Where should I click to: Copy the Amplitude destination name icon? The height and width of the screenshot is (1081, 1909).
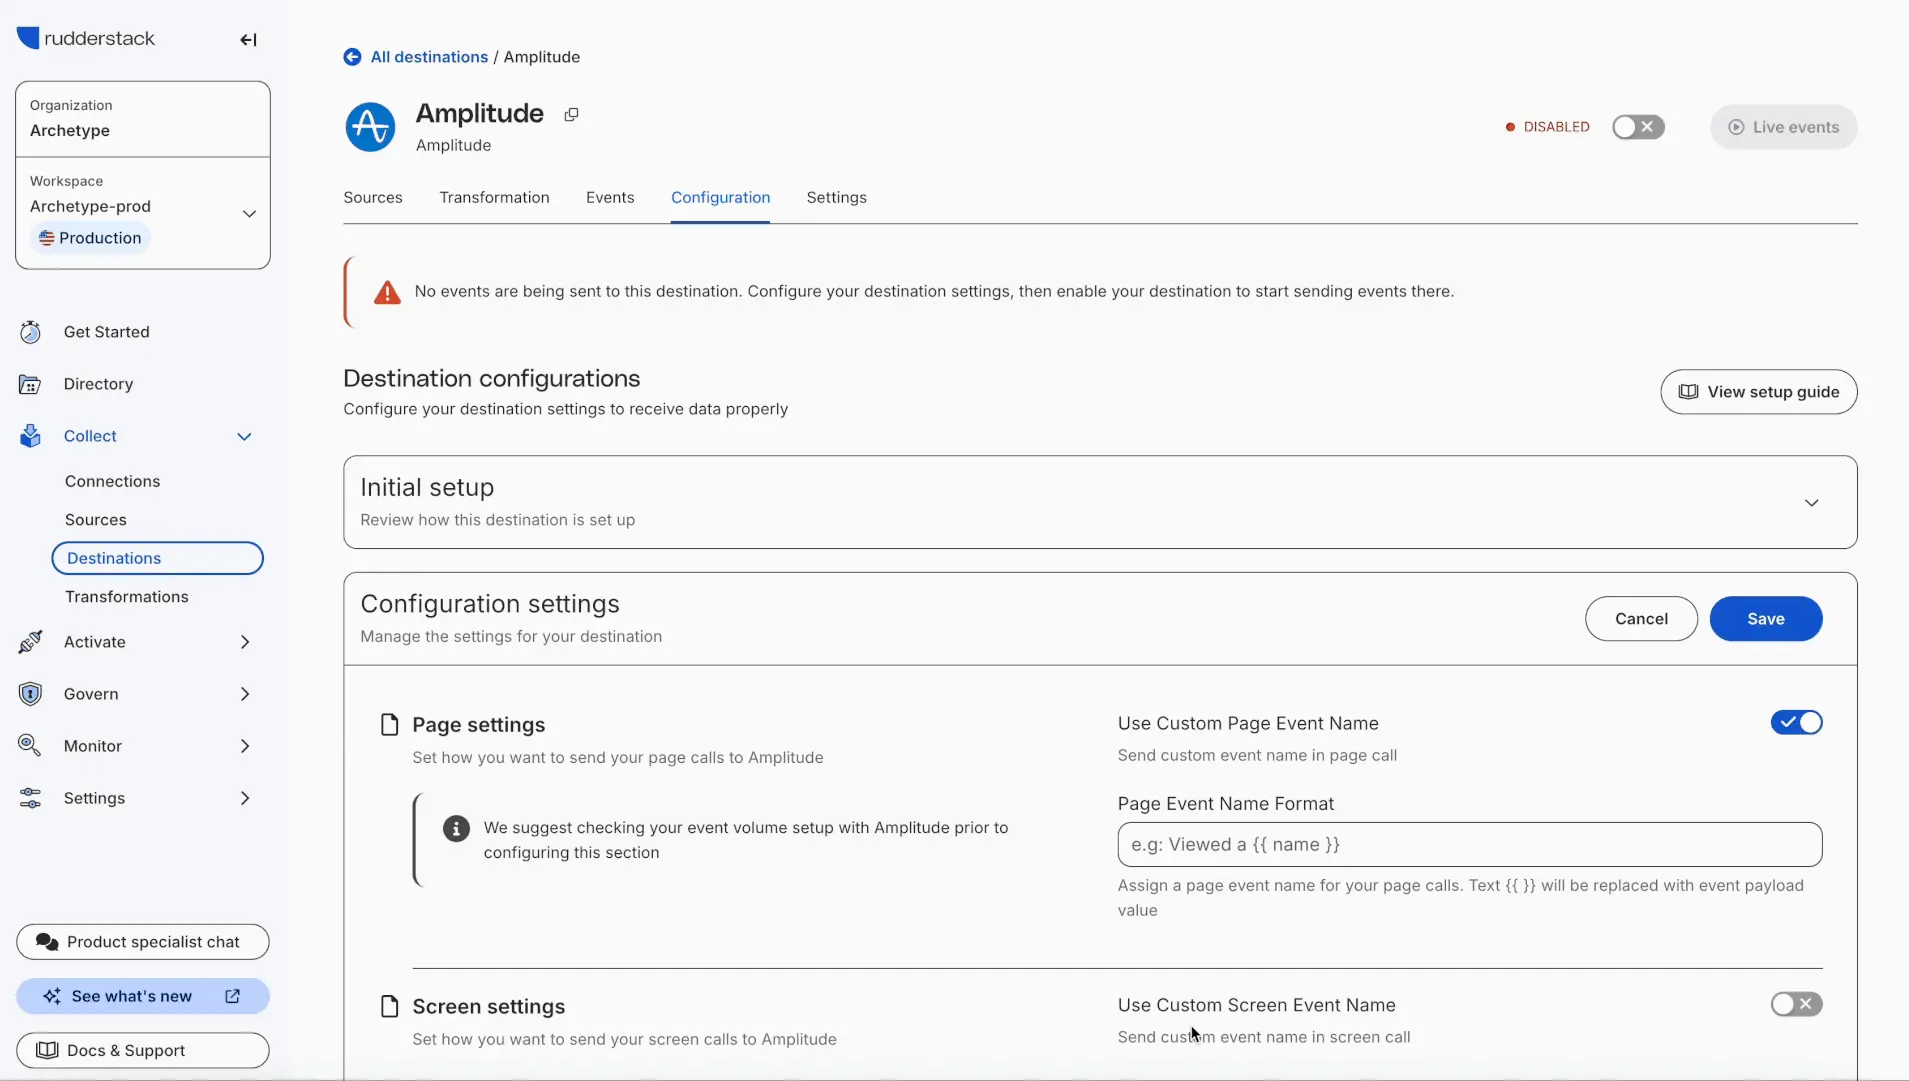coord(571,115)
